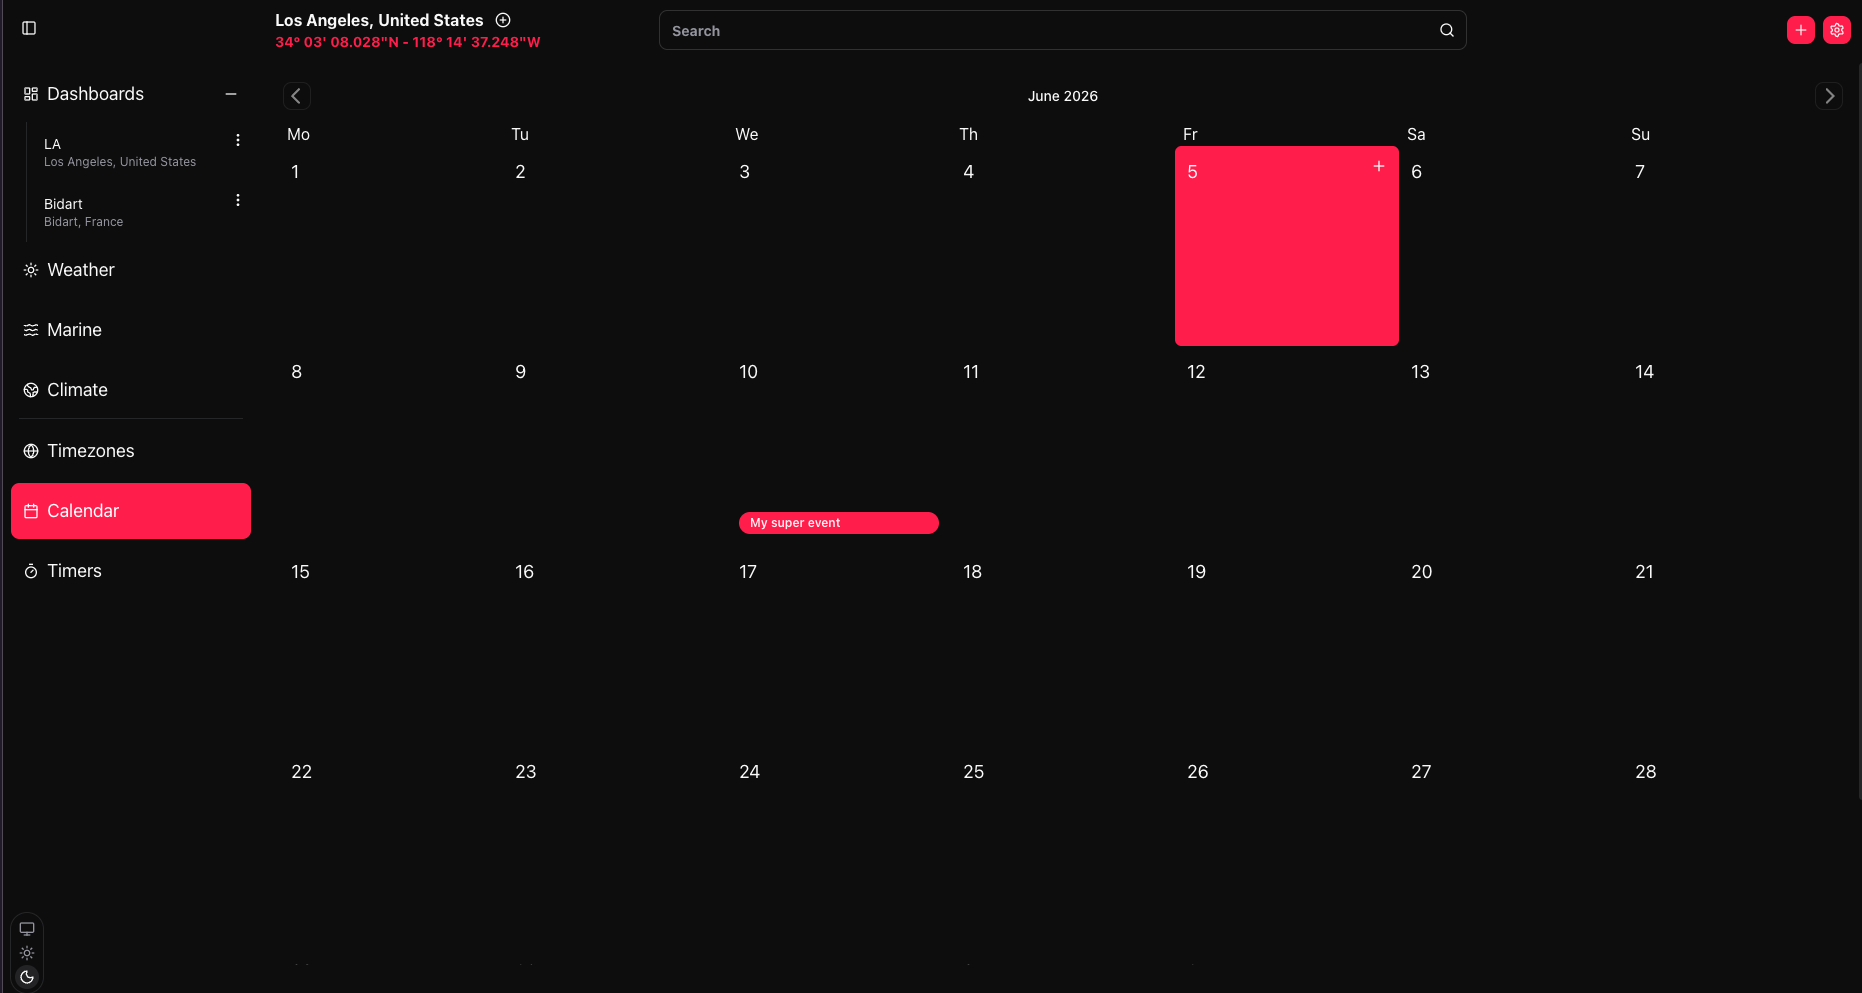Select June 14 in calendar
The height and width of the screenshot is (993, 1862).
pos(1735,446)
